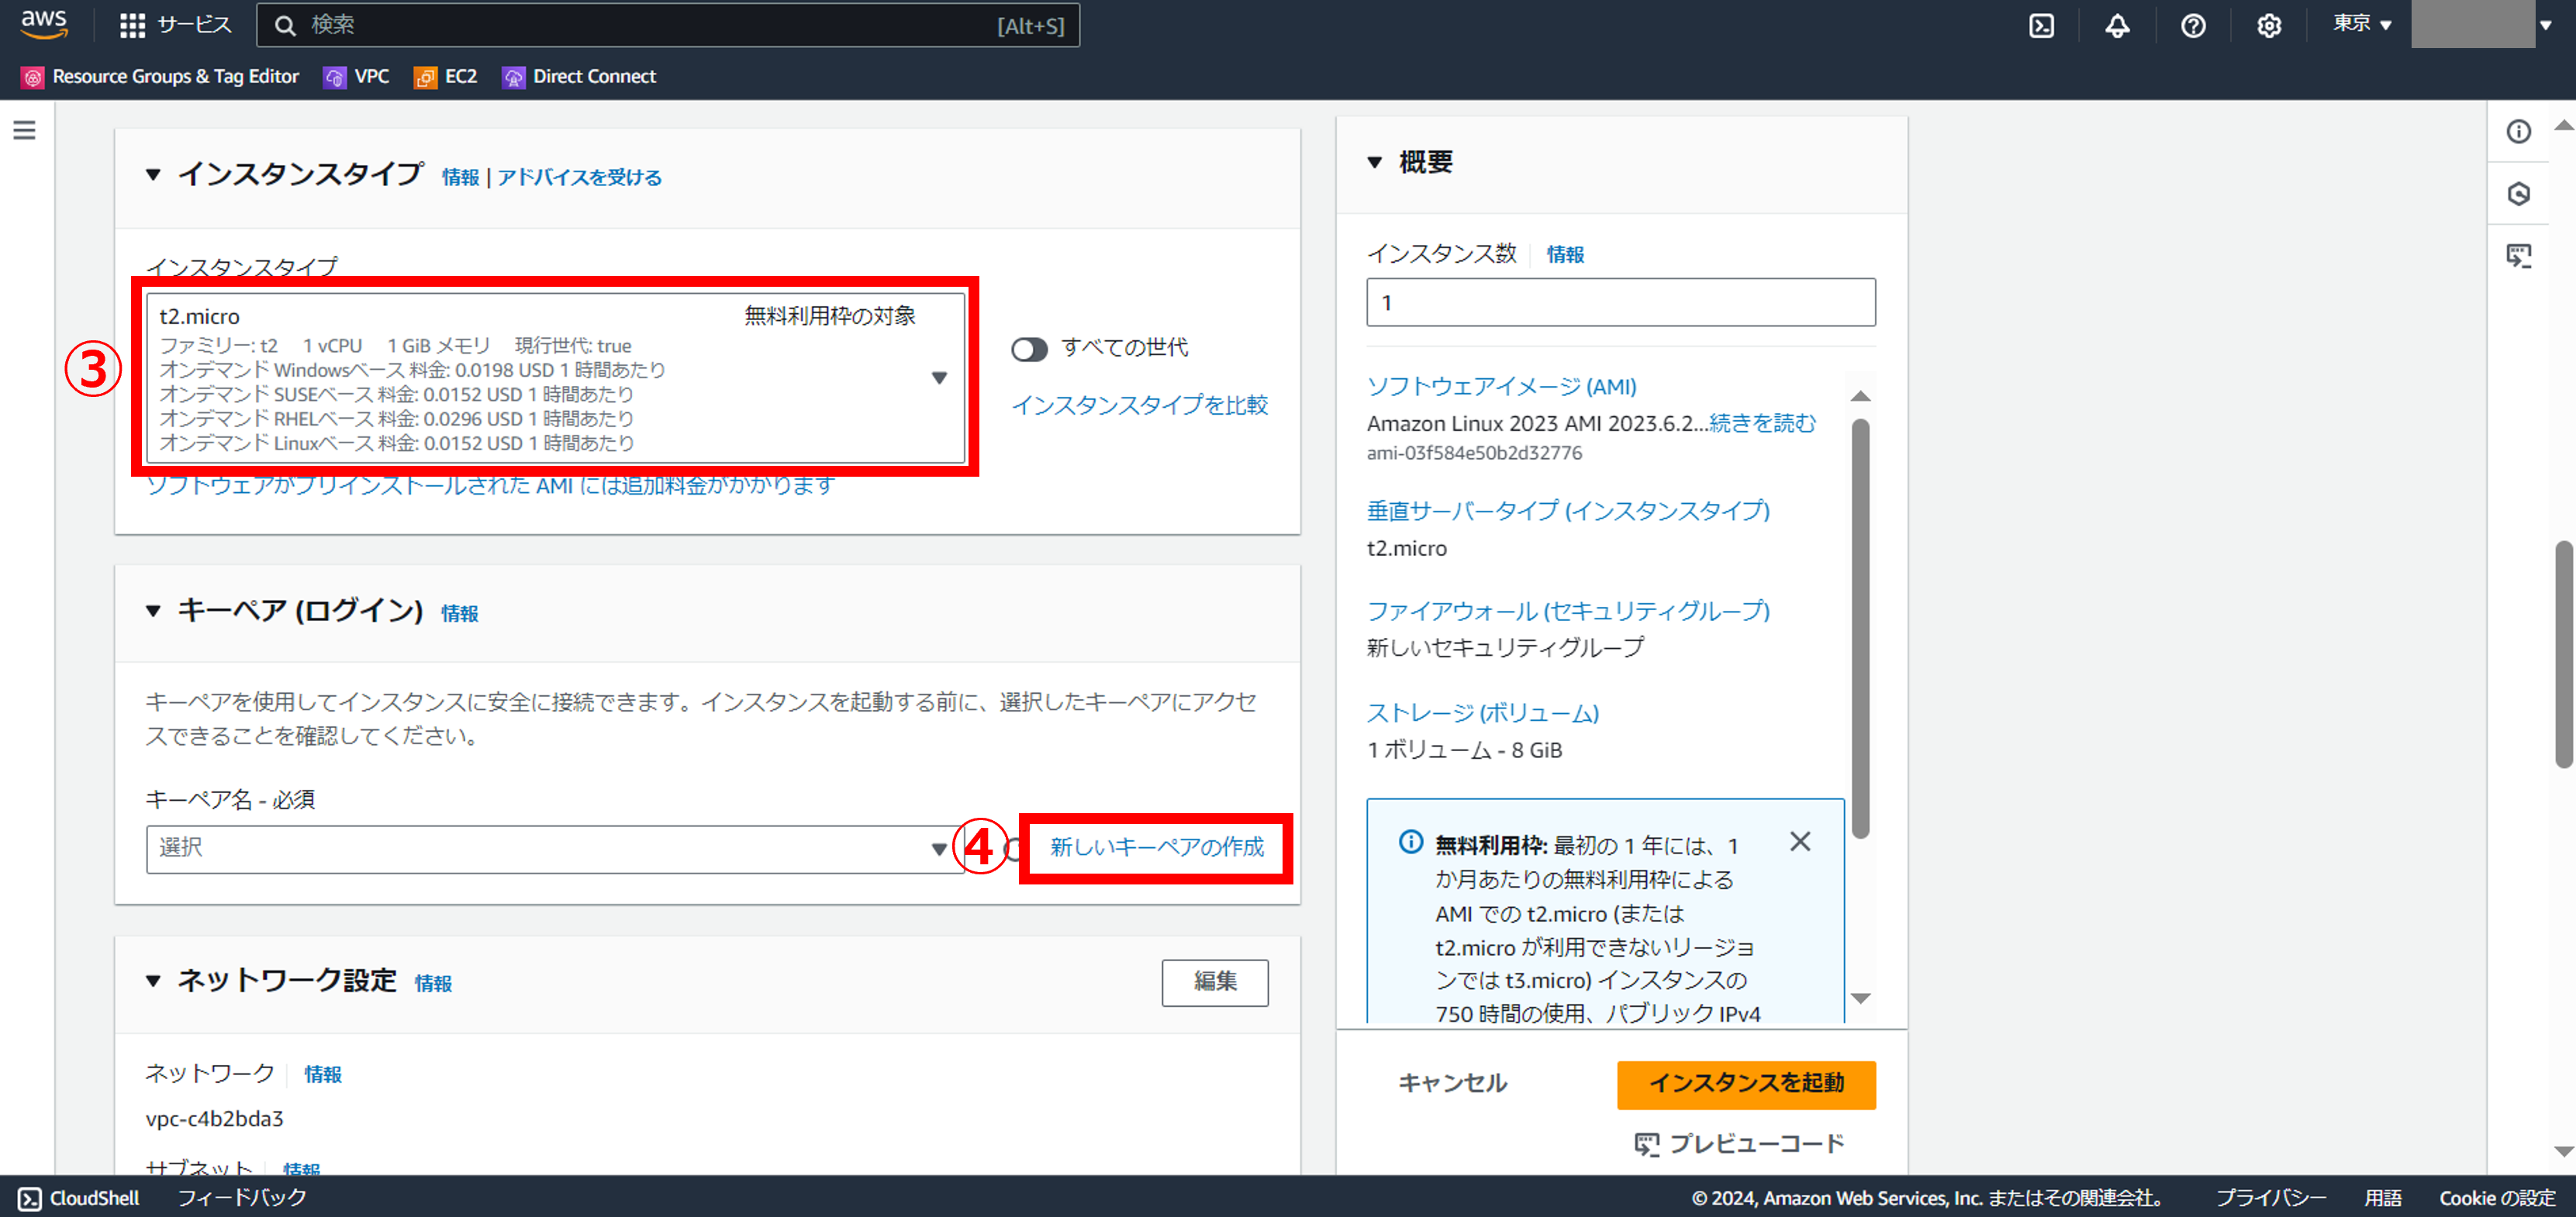Open Resource Groups & Tag Editor shortcut
This screenshot has width=2576, height=1217.
[160, 77]
